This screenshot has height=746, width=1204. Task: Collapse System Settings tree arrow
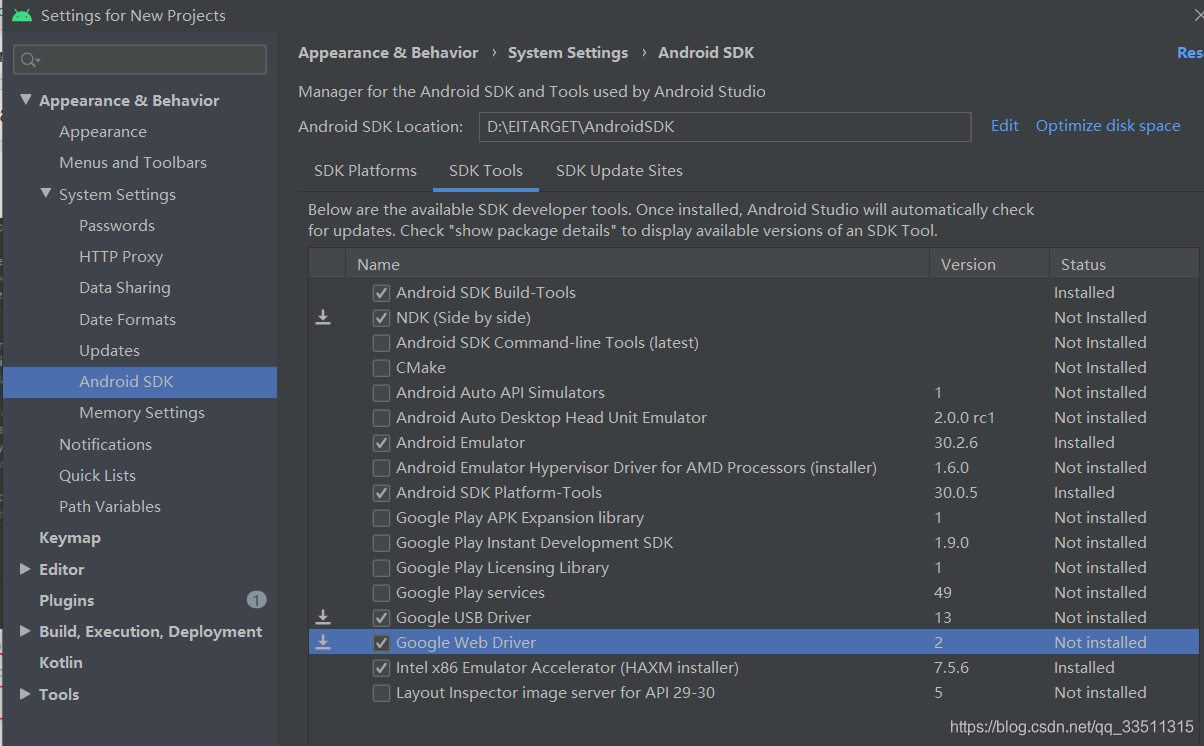click(46, 194)
